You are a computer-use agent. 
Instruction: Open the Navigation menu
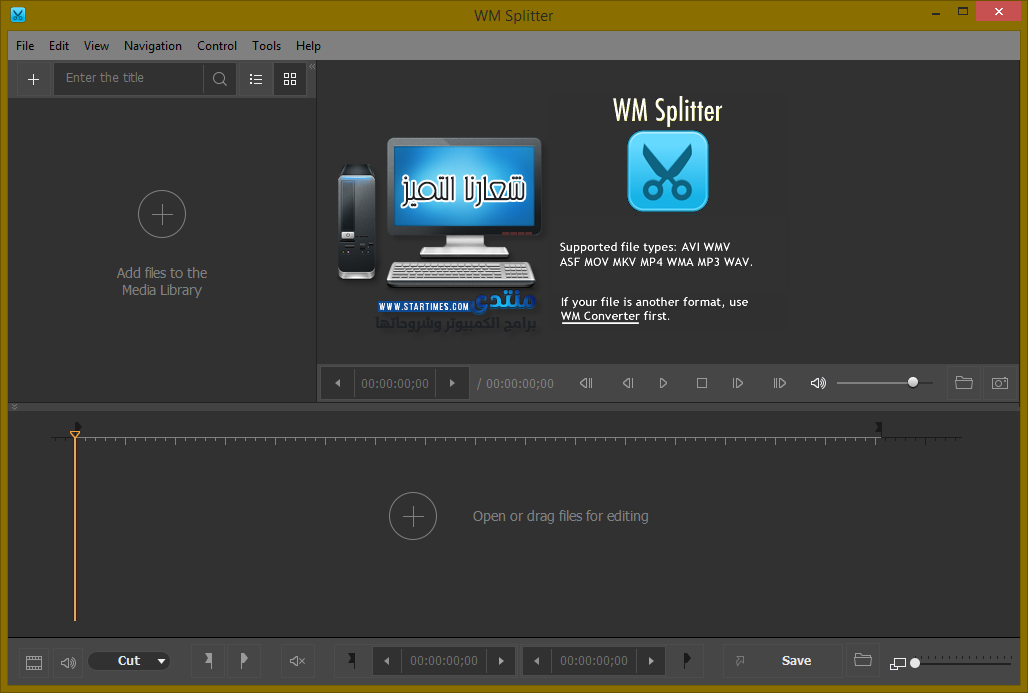[x=153, y=46]
